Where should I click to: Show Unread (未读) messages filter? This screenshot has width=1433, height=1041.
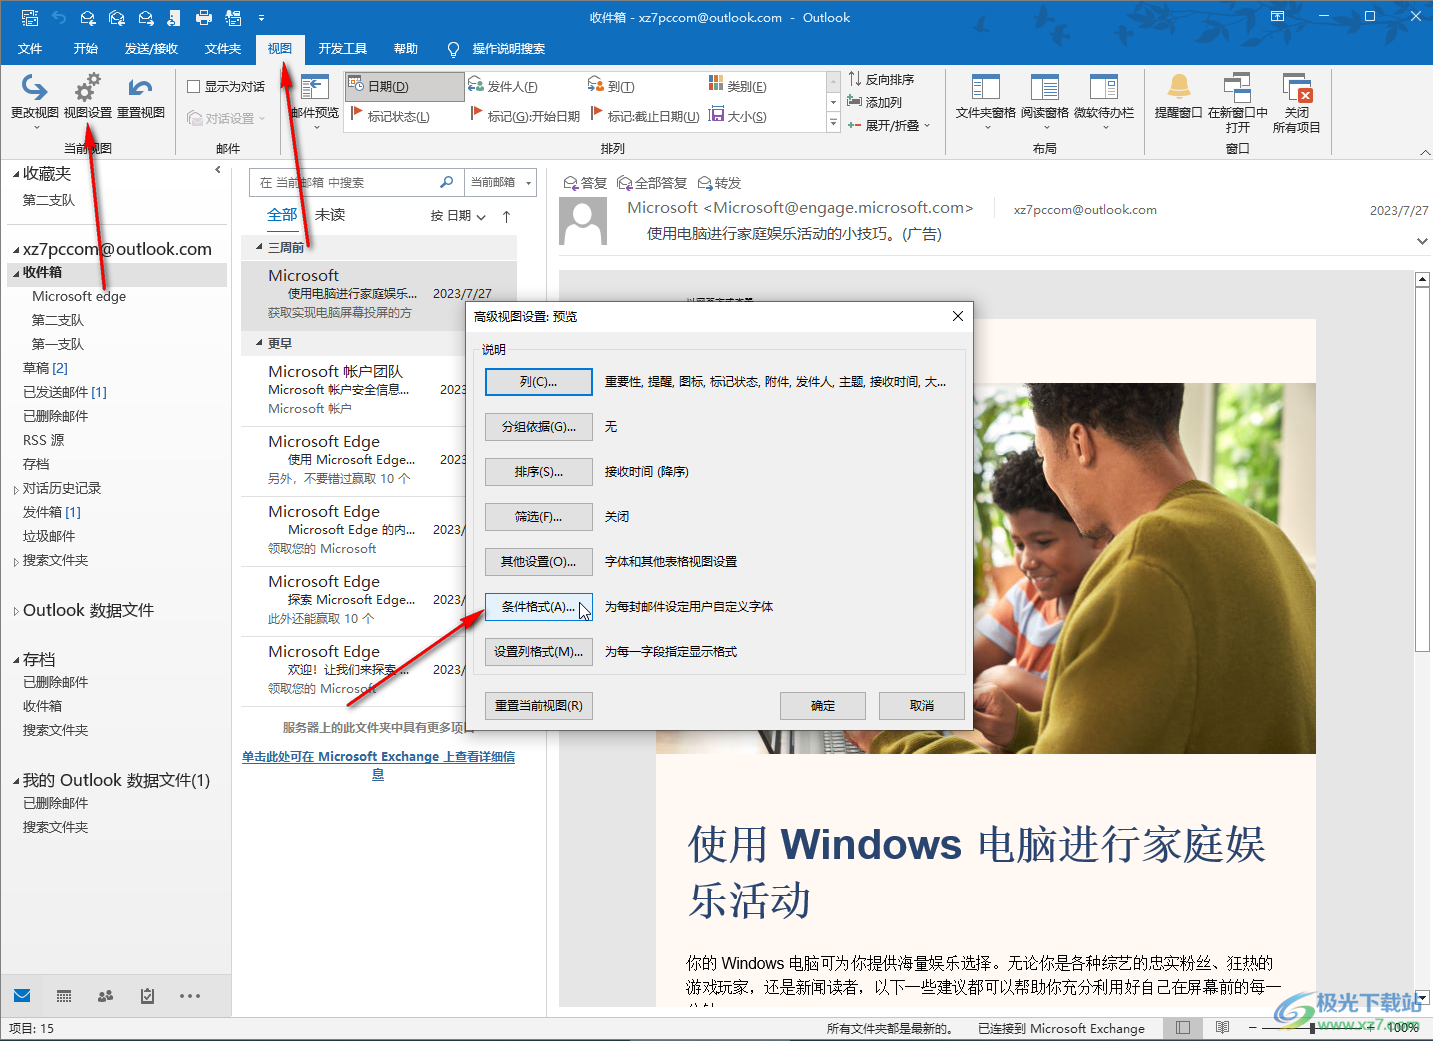click(x=330, y=215)
